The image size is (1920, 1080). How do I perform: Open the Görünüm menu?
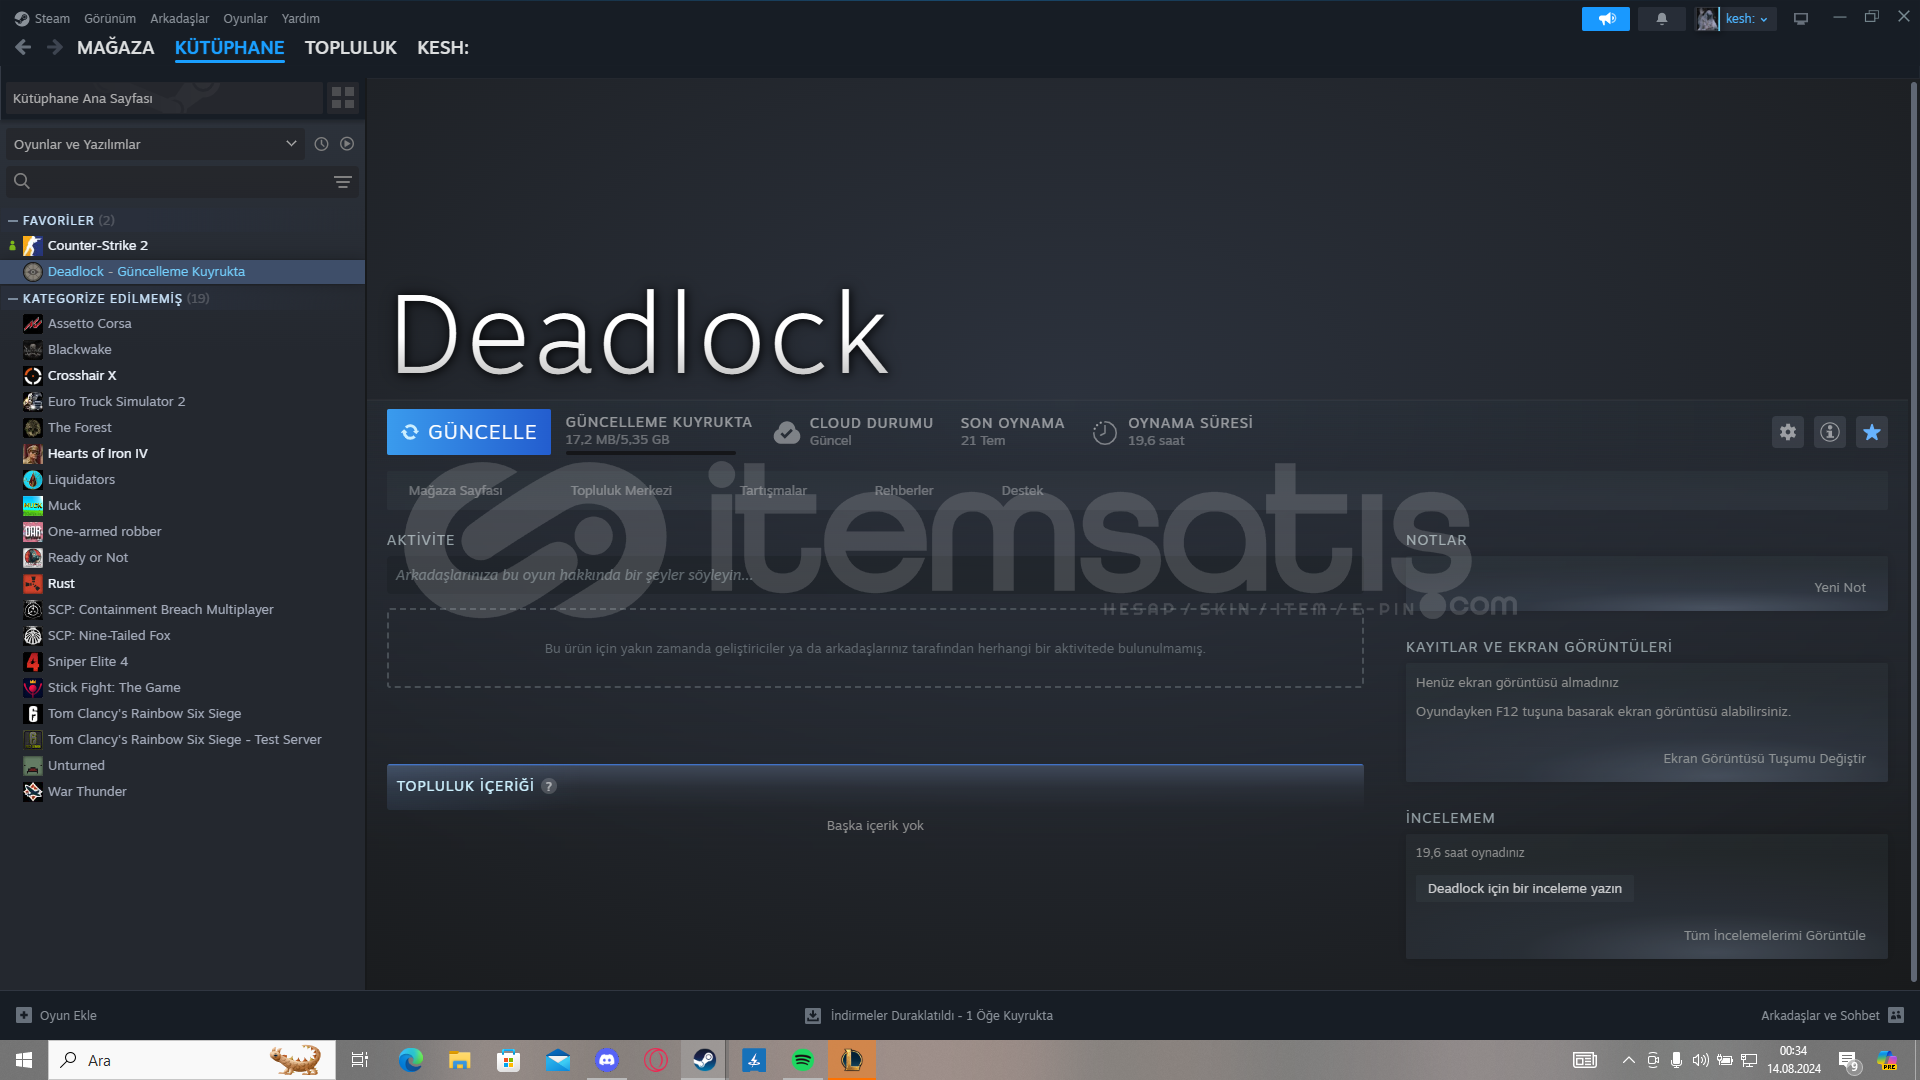point(110,19)
